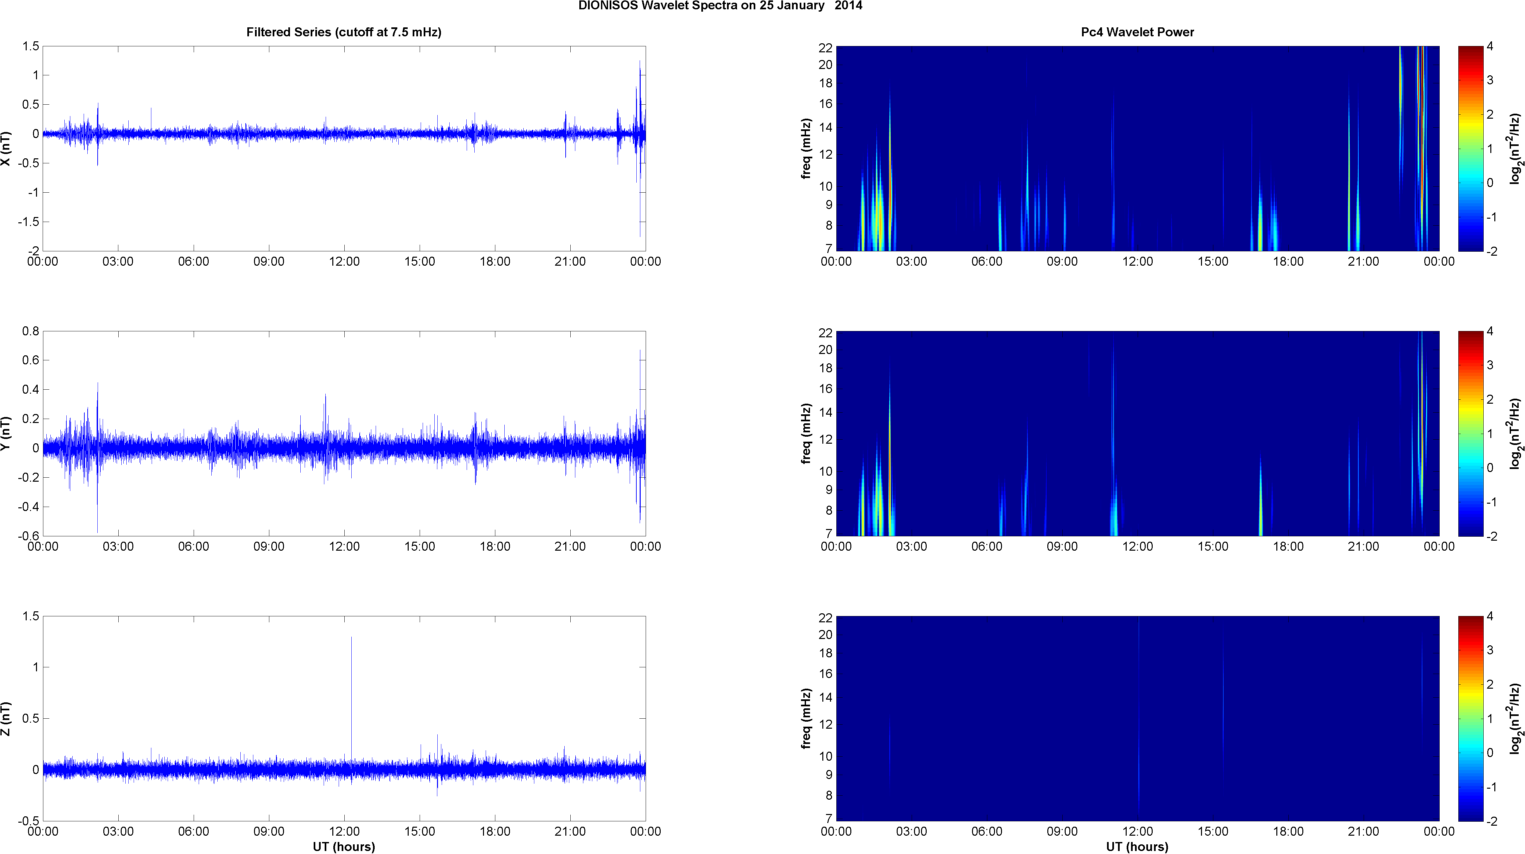Click the DIONISOS Wavelet Spectra main title

720,6
